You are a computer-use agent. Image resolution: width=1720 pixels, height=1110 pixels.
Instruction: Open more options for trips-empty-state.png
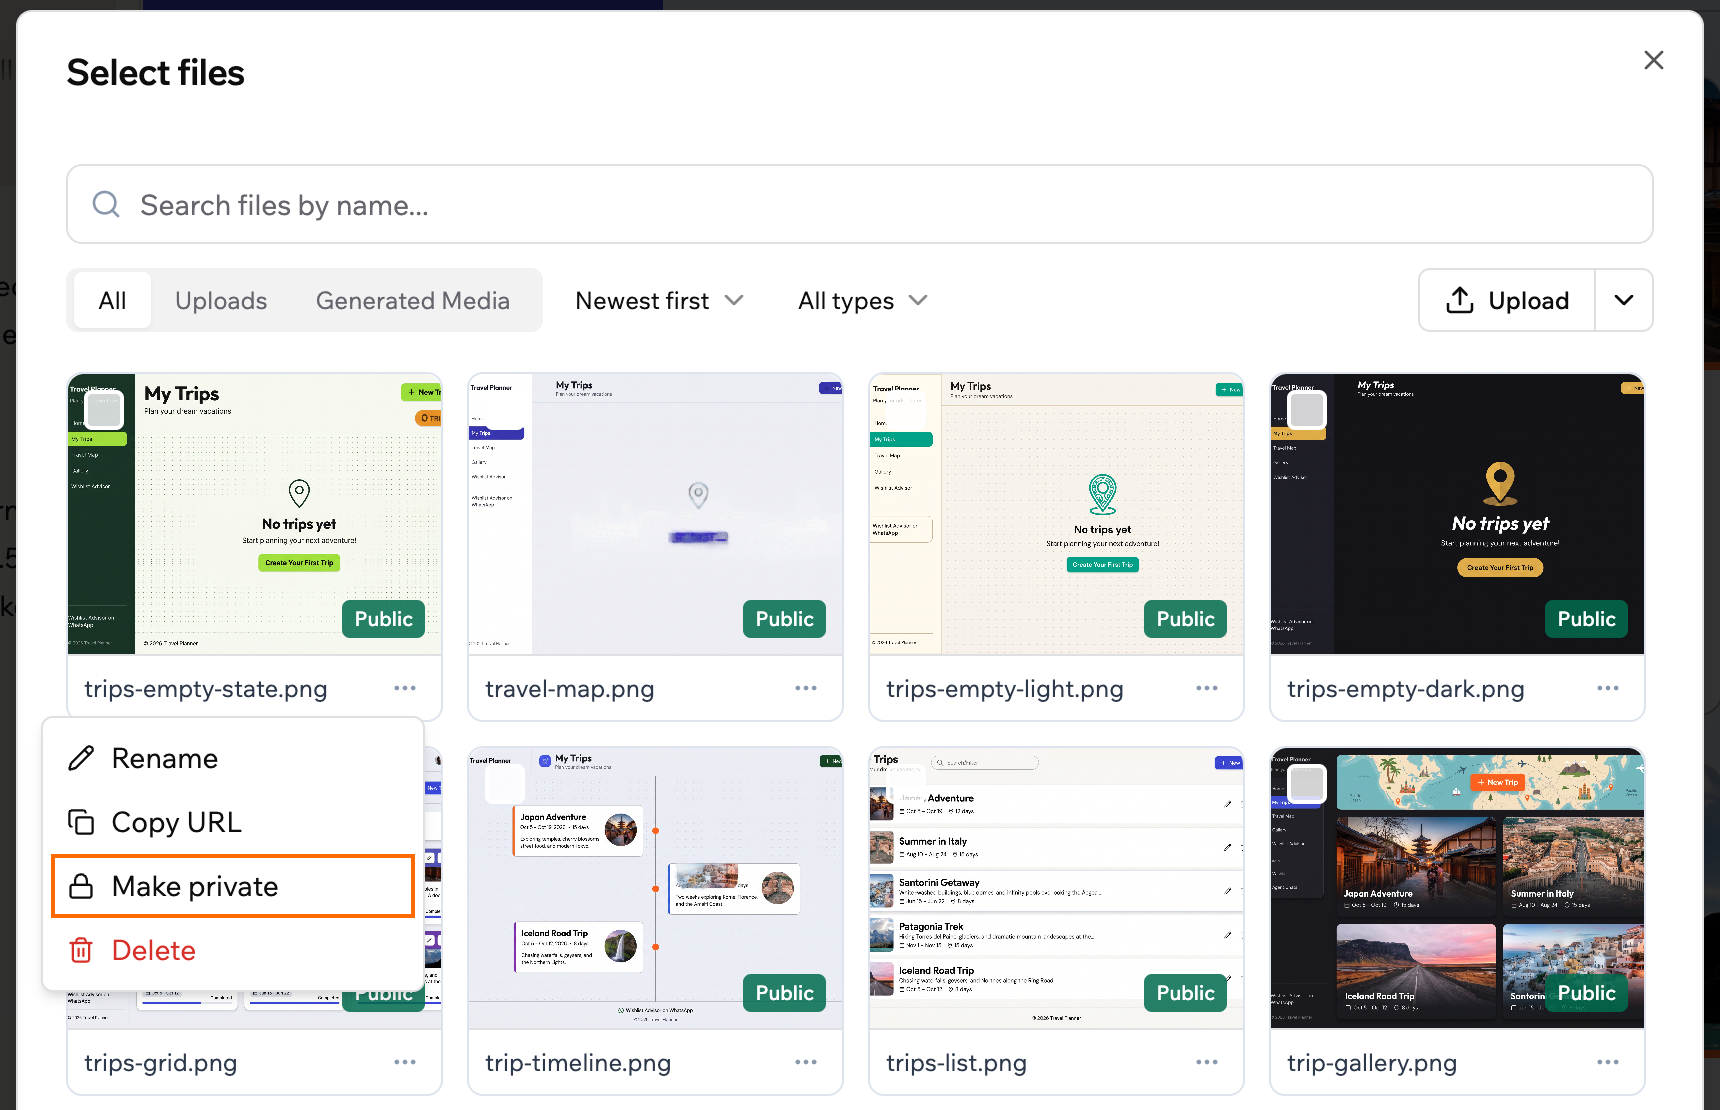point(405,688)
